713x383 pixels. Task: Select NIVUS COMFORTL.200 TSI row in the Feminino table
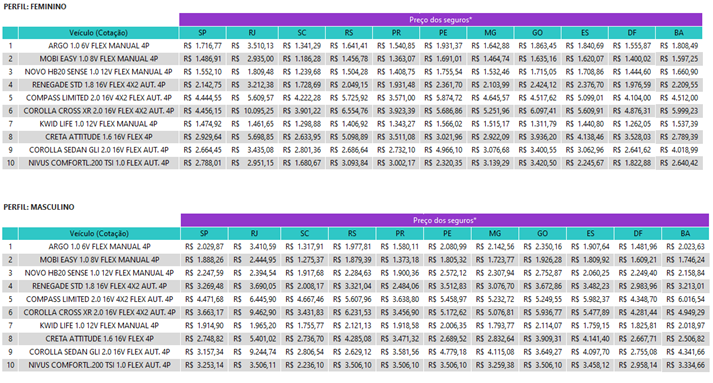352,163
